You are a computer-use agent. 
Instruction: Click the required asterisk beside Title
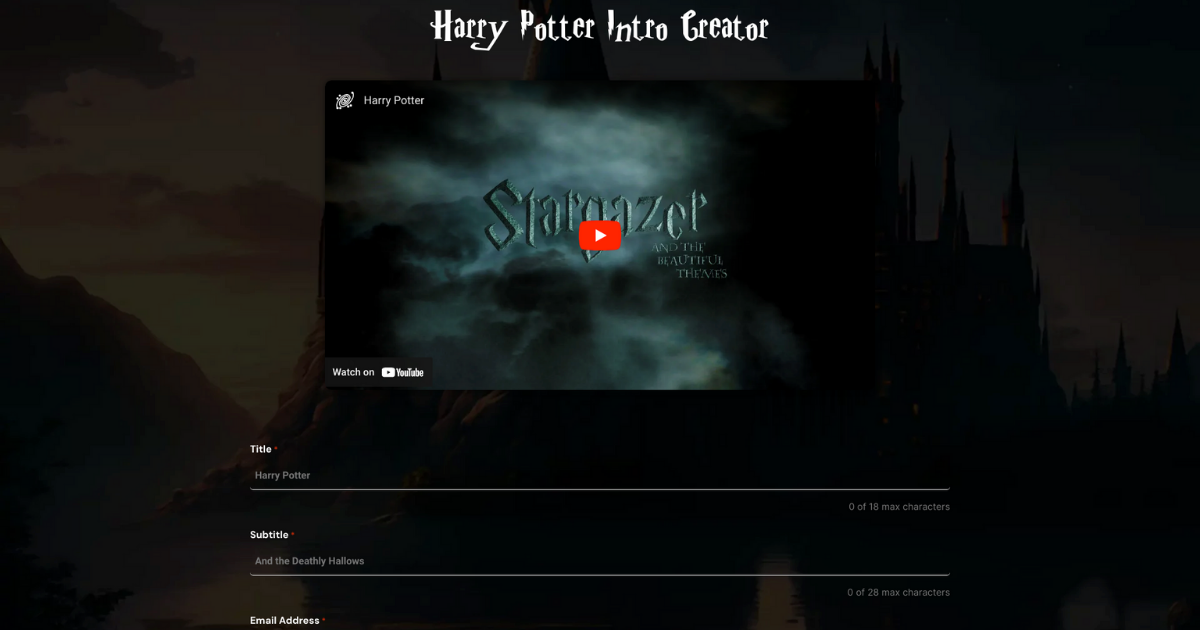[275, 447]
